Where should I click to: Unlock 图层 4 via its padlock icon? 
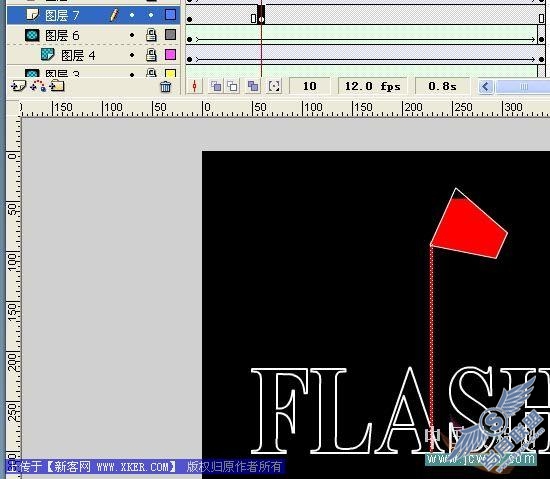tap(151, 55)
